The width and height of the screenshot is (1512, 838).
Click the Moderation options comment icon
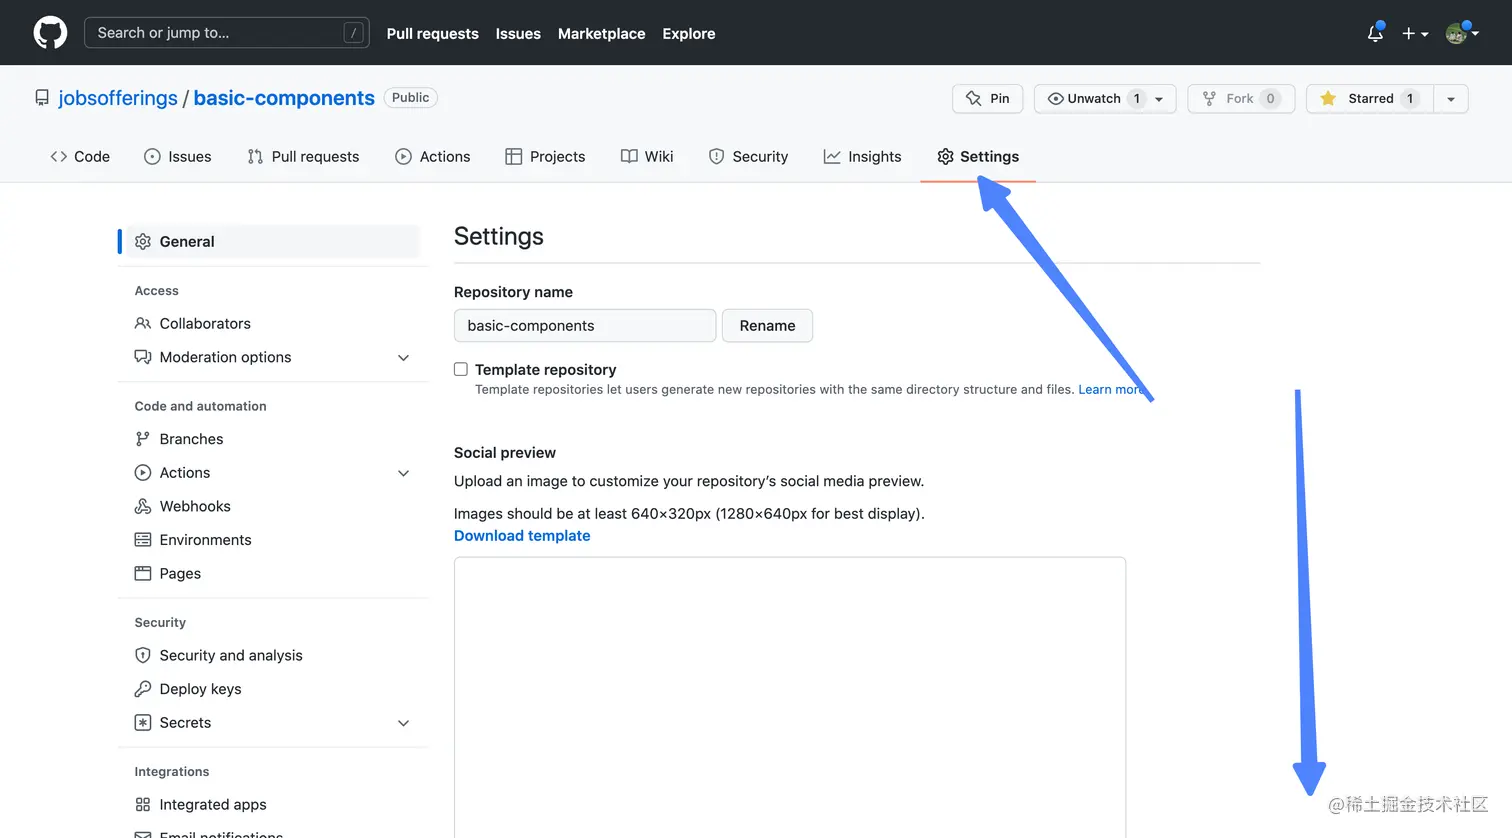(143, 357)
